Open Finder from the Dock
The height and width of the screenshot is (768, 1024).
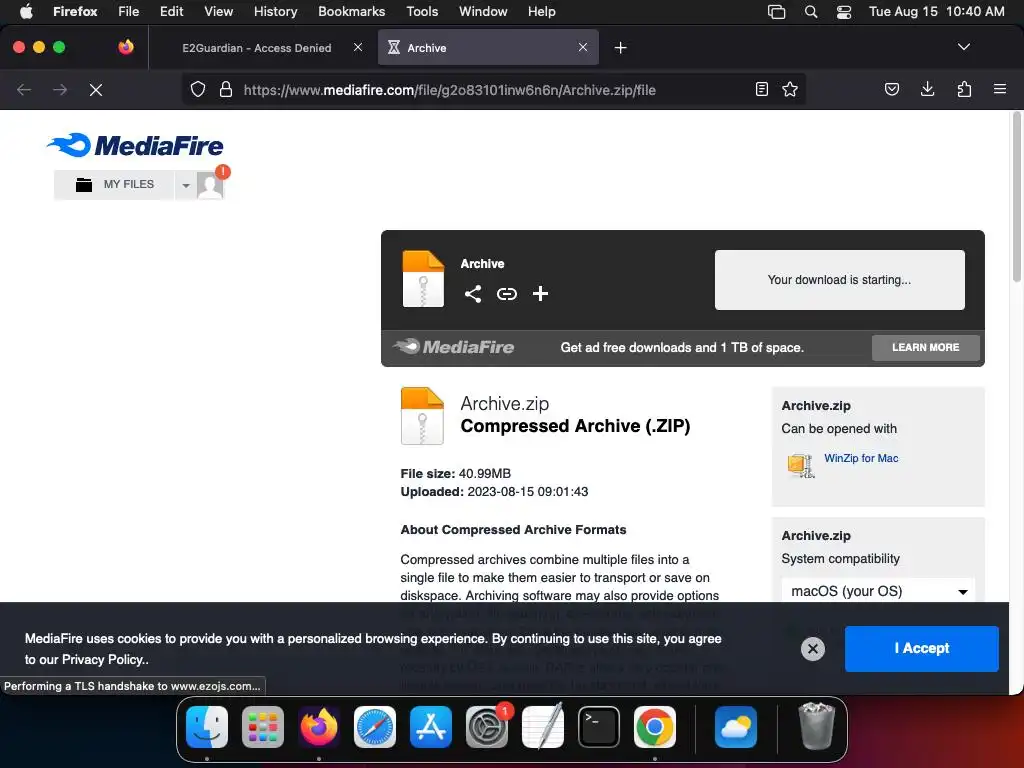[x=207, y=727]
